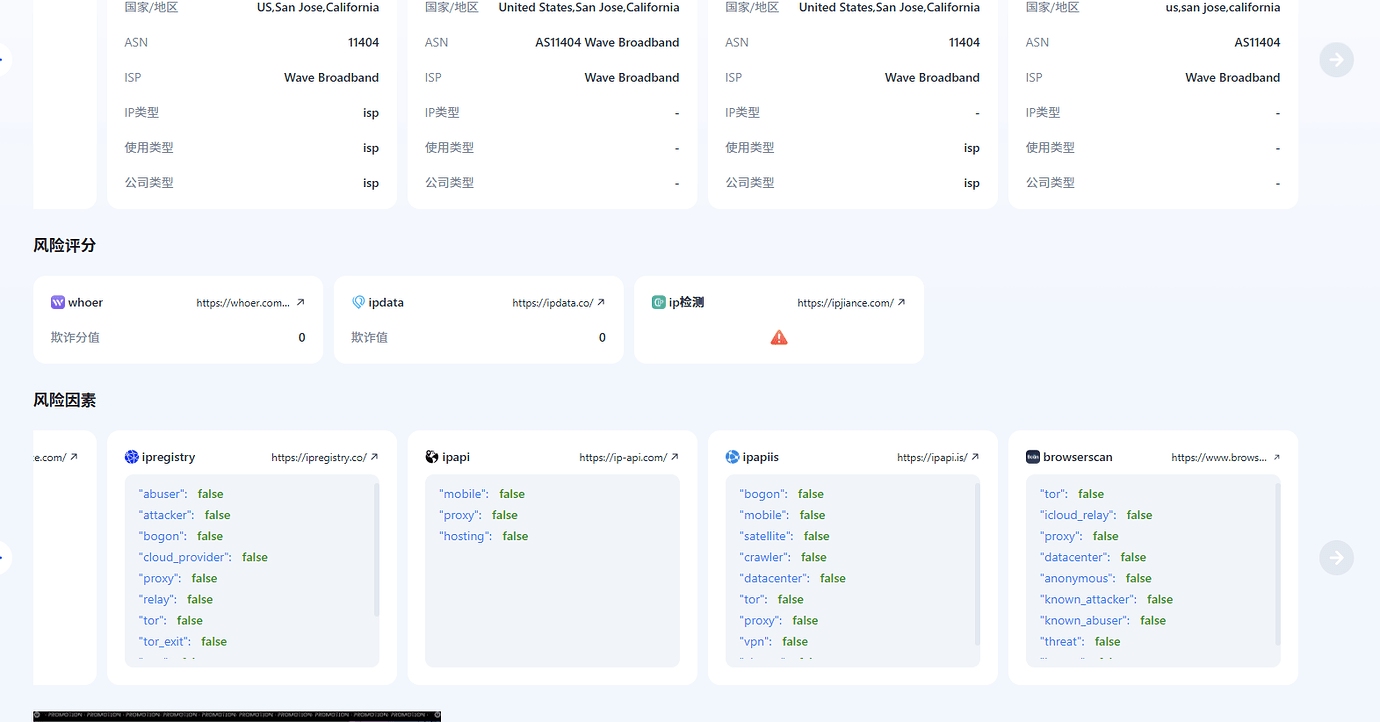The height and width of the screenshot is (722, 1380).
Task: Click the ipapiis logo icon
Action: [733, 457]
